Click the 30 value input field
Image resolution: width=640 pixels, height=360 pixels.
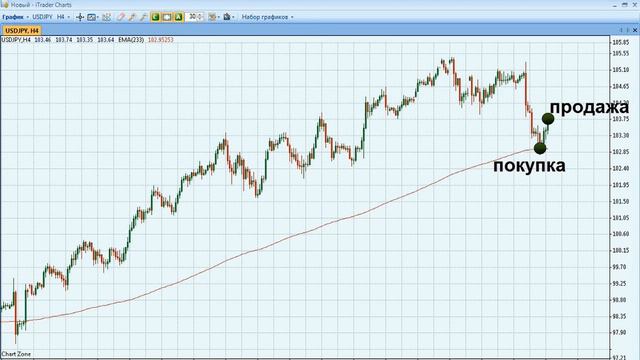coord(192,17)
